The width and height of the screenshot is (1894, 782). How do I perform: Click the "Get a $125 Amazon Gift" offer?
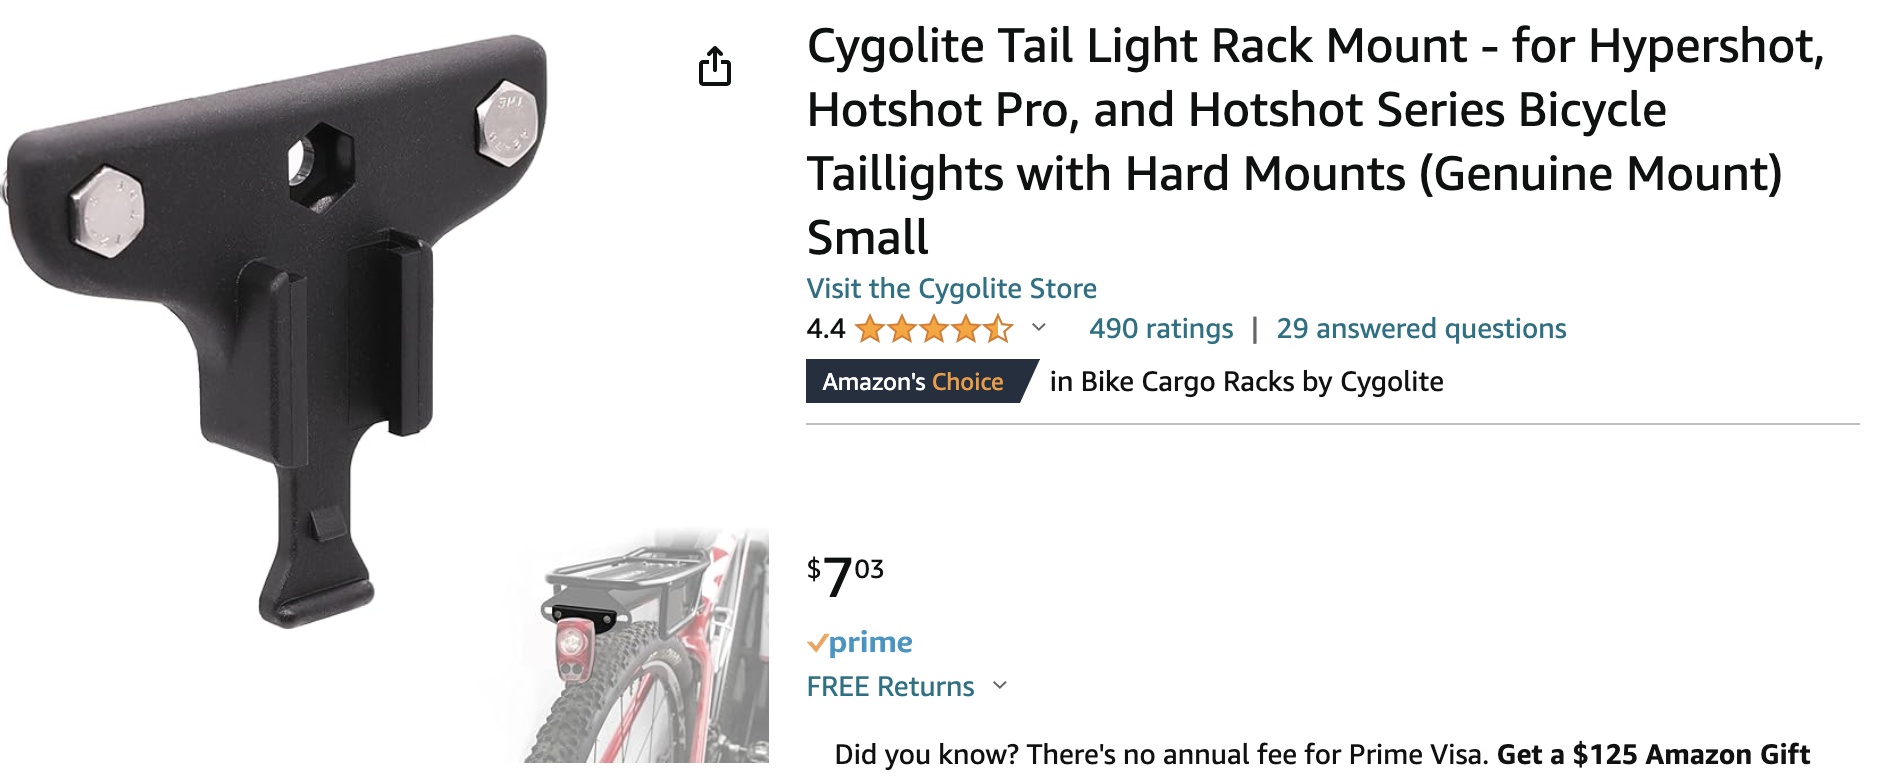(x=1653, y=754)
